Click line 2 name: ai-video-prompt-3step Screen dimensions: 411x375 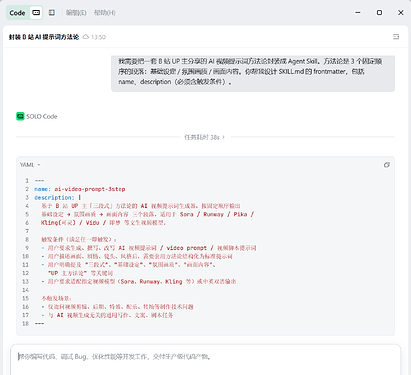tap(80, 189)
